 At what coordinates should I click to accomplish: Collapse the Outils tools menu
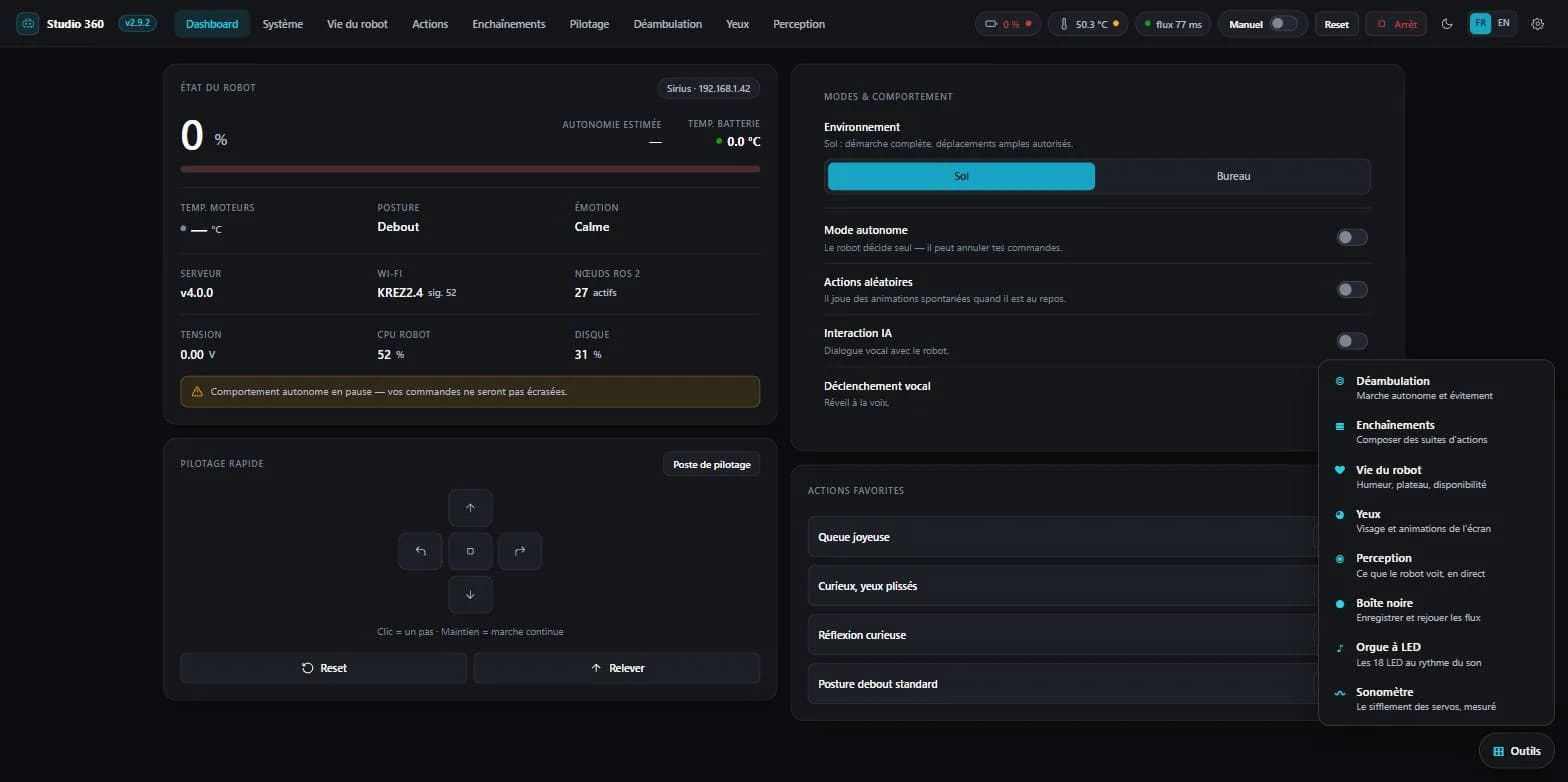point(1516,751)
